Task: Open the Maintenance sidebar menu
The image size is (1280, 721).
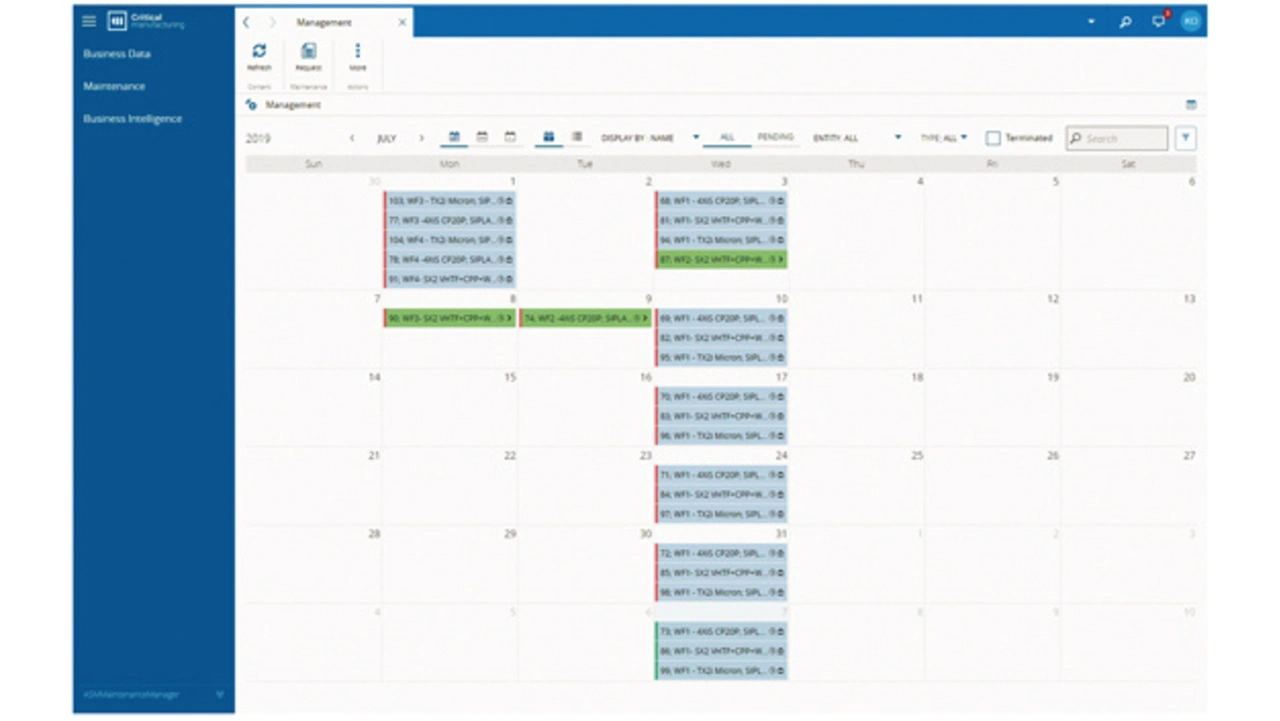Action: pos(114,86)
